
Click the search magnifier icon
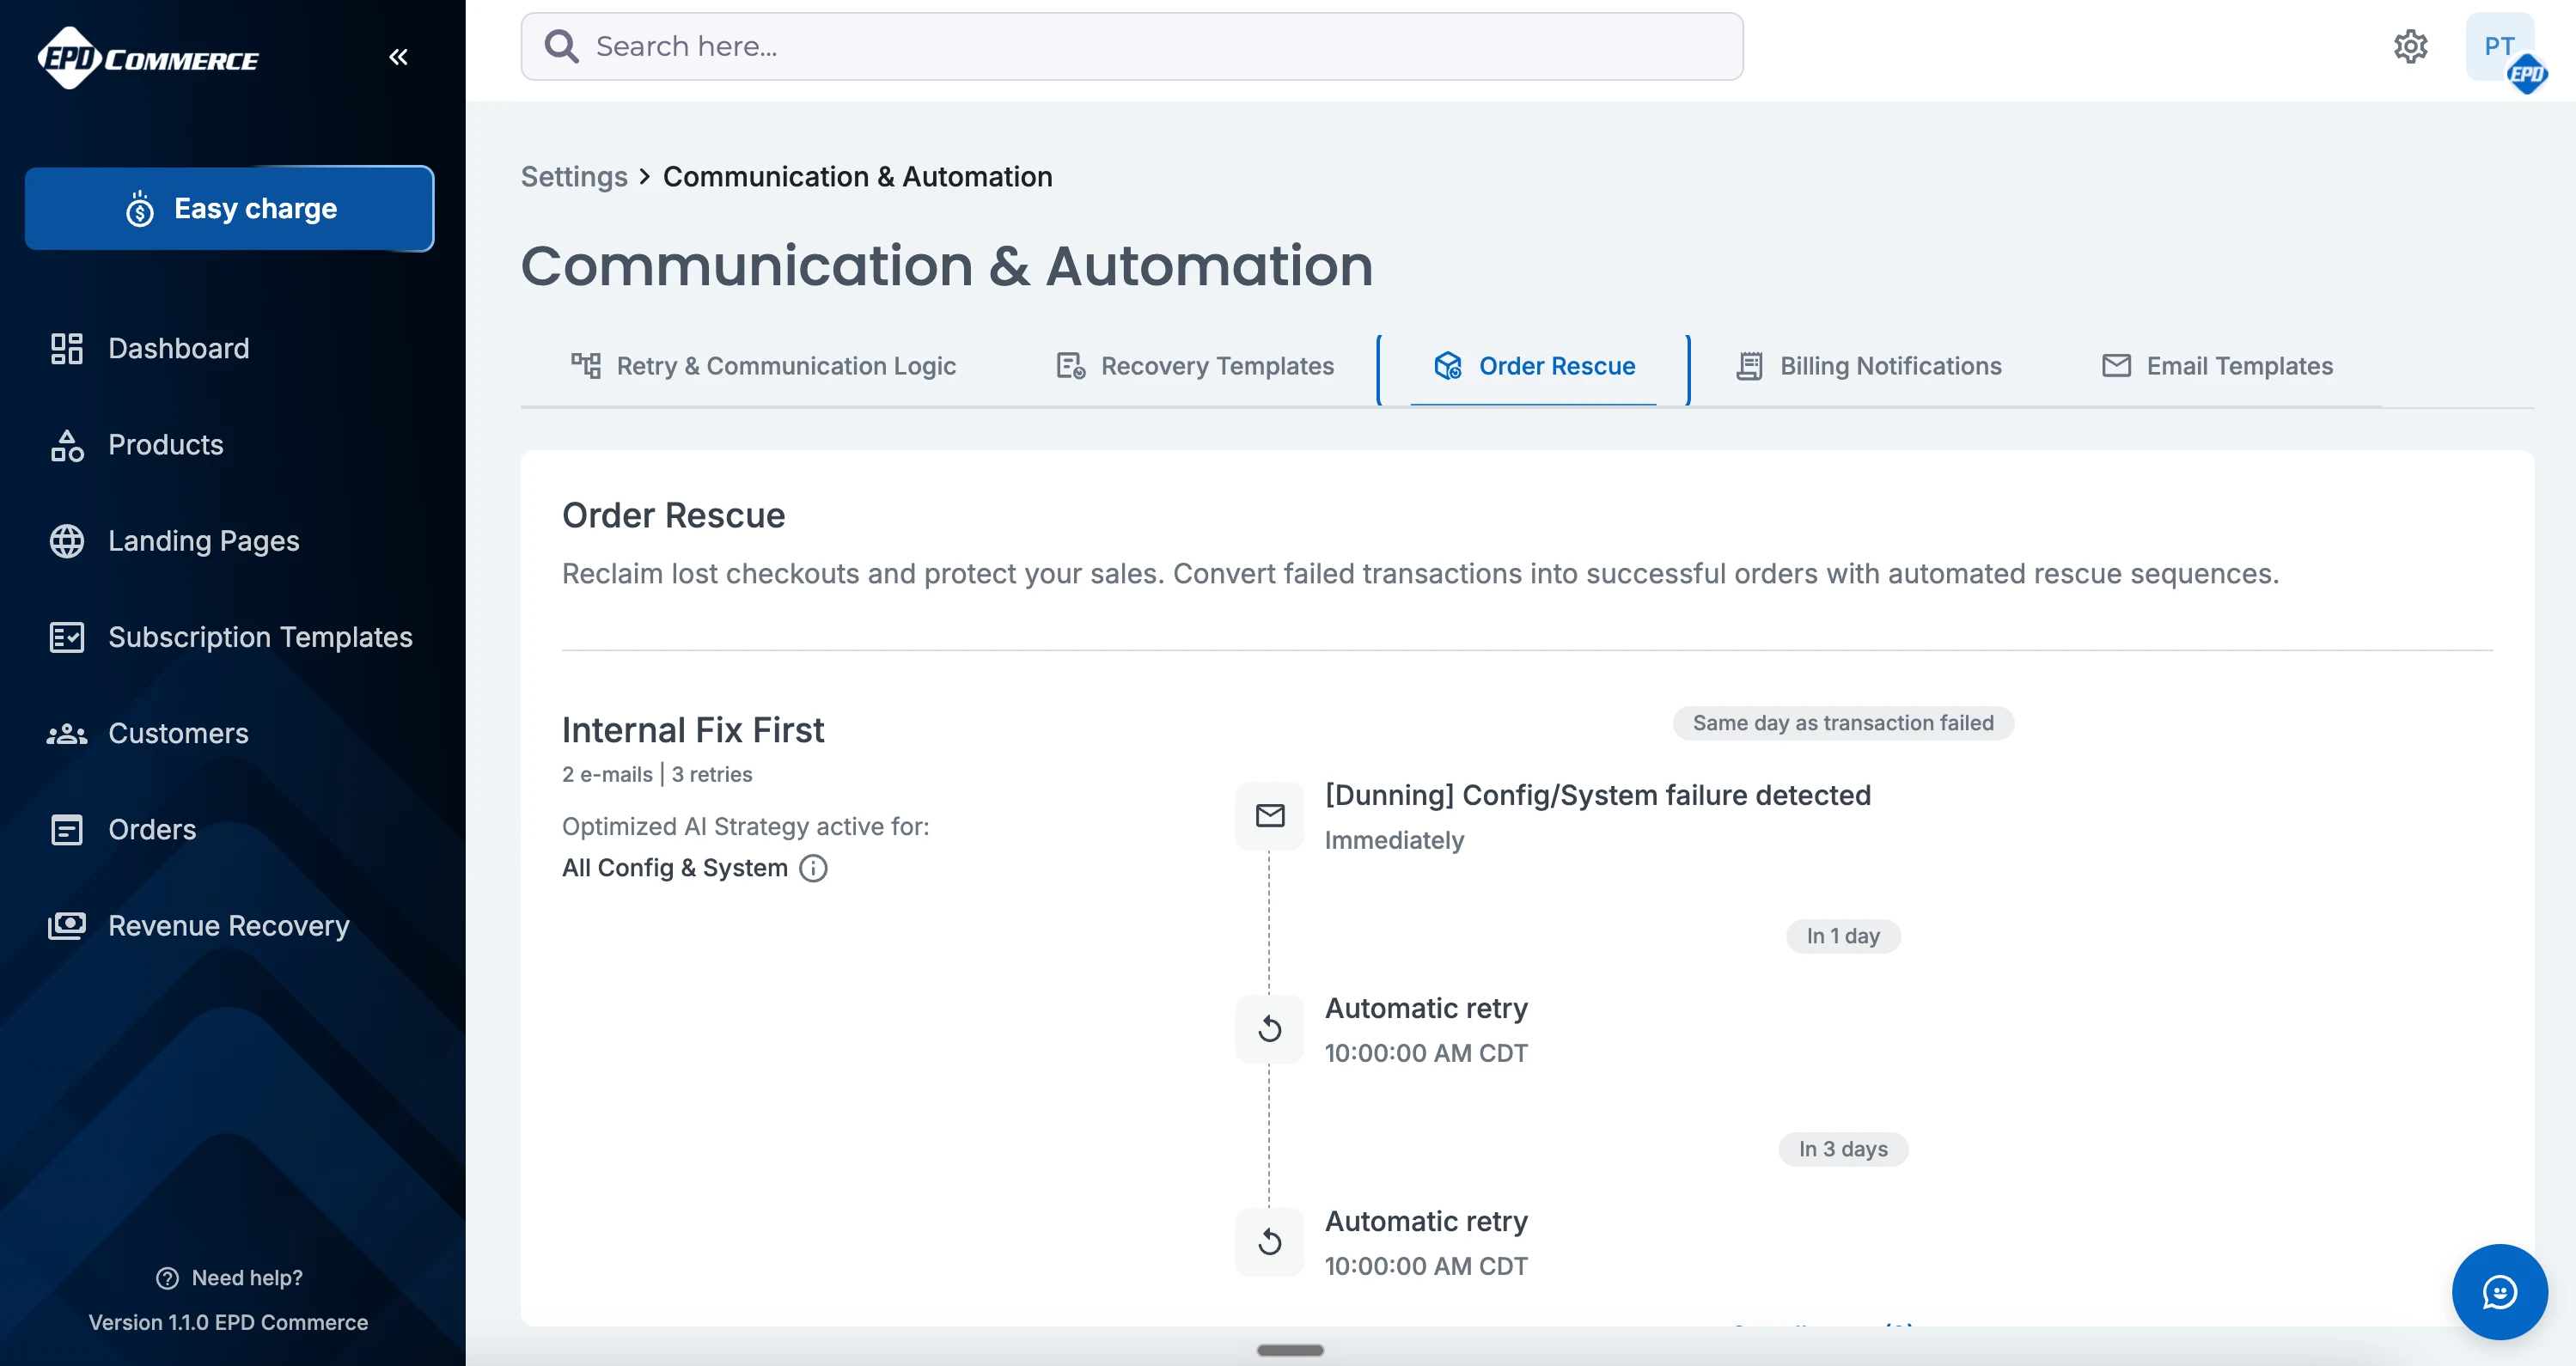point(561,46)
